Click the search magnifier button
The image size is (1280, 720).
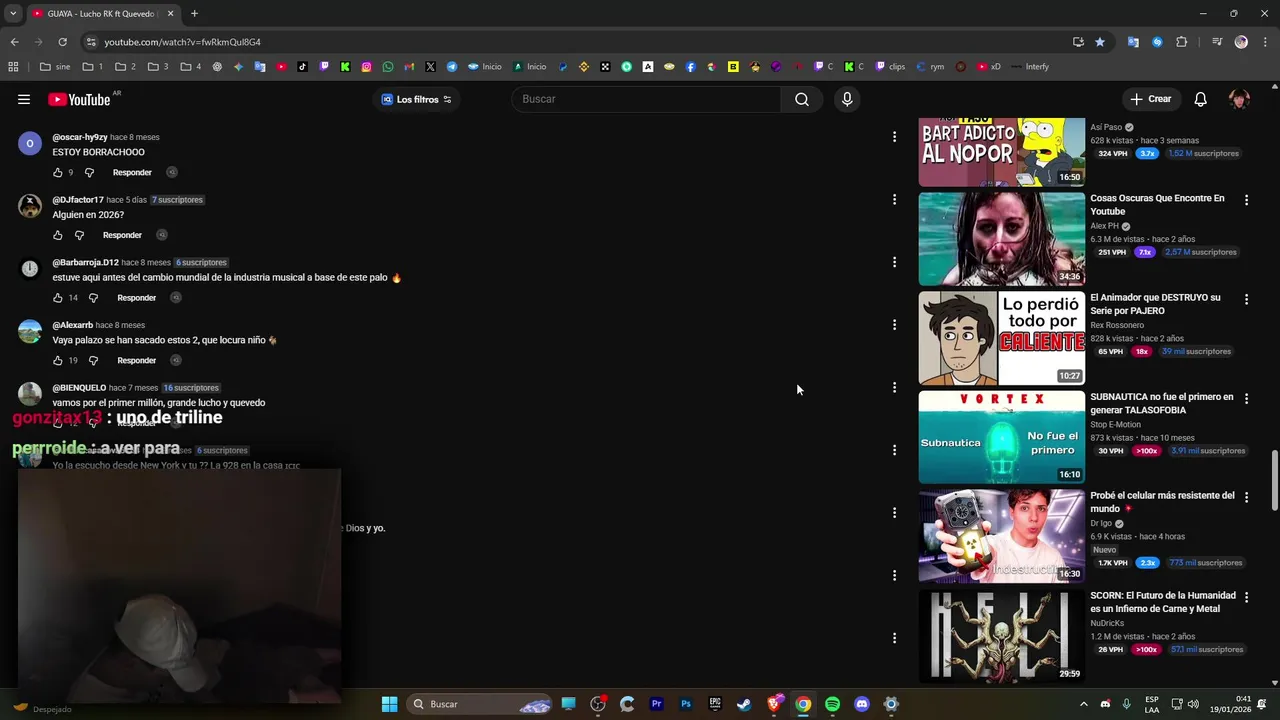coord(802,99)
